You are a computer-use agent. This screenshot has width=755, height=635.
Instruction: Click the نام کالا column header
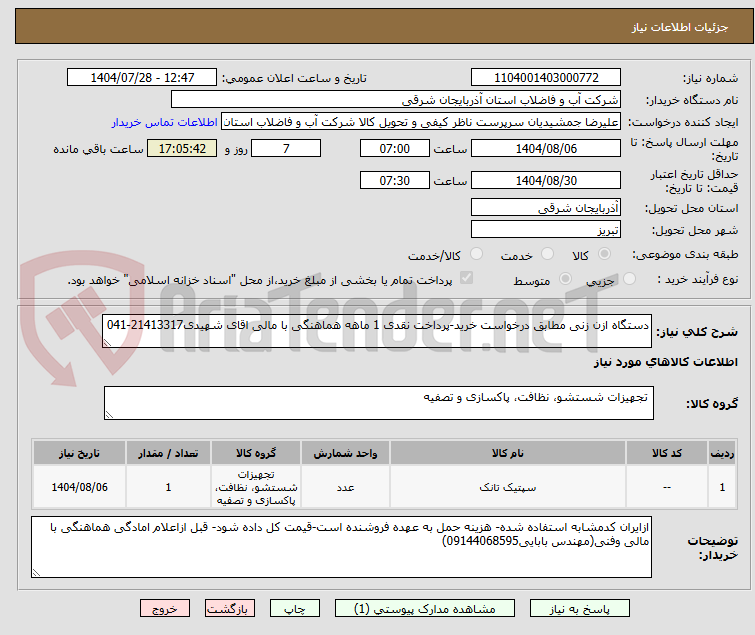508,453
